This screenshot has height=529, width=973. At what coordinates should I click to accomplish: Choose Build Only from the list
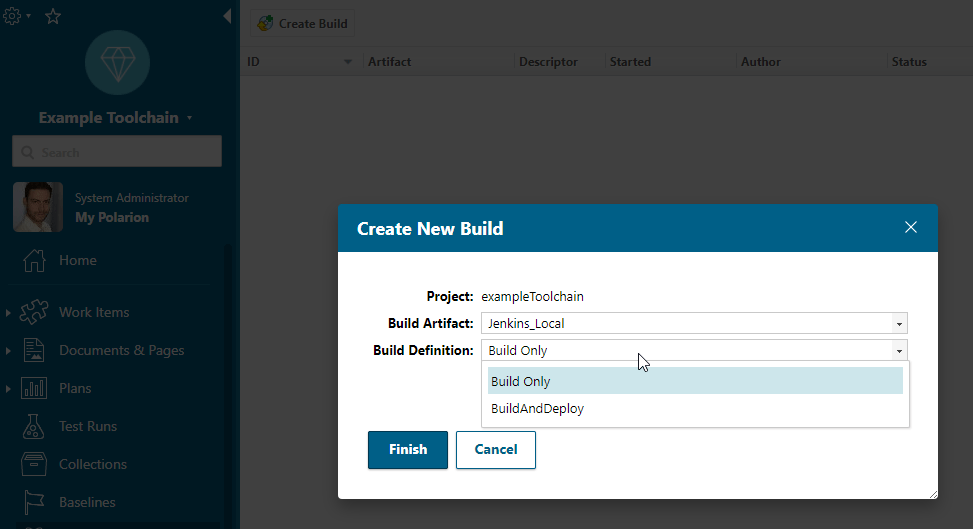pos(520,381)
